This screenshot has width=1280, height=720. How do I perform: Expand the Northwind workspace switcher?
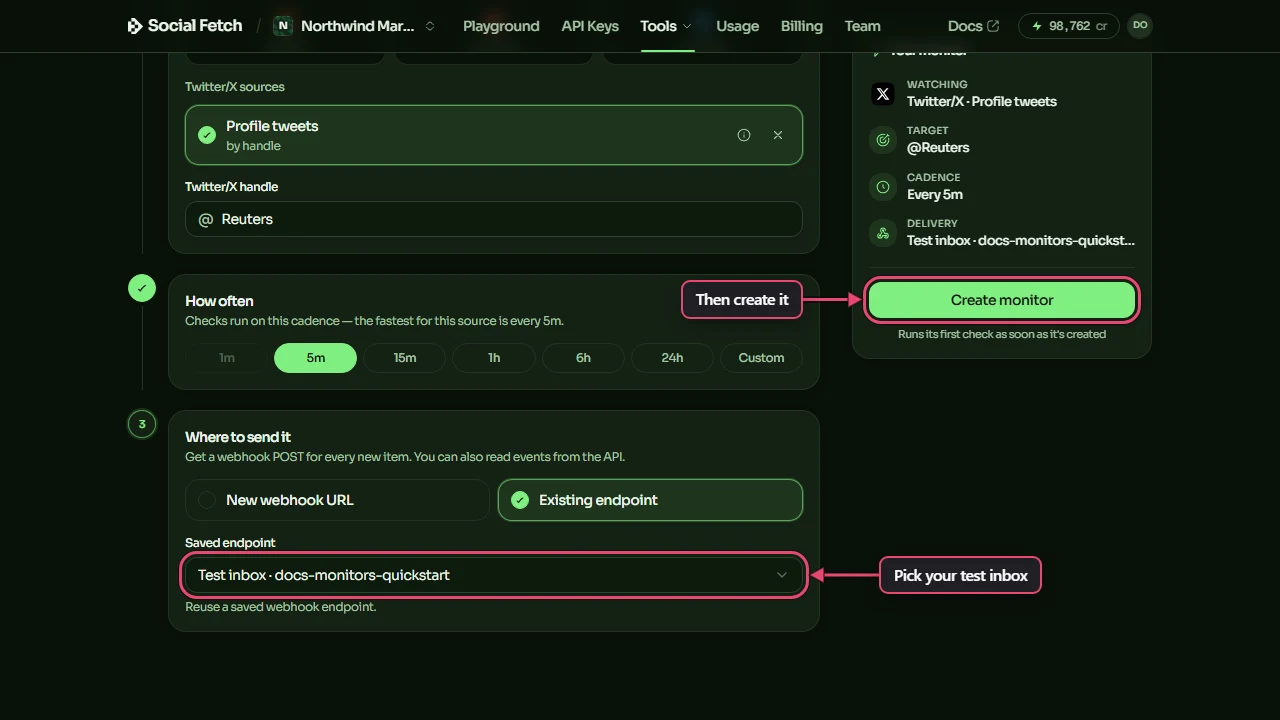[430, 26]
